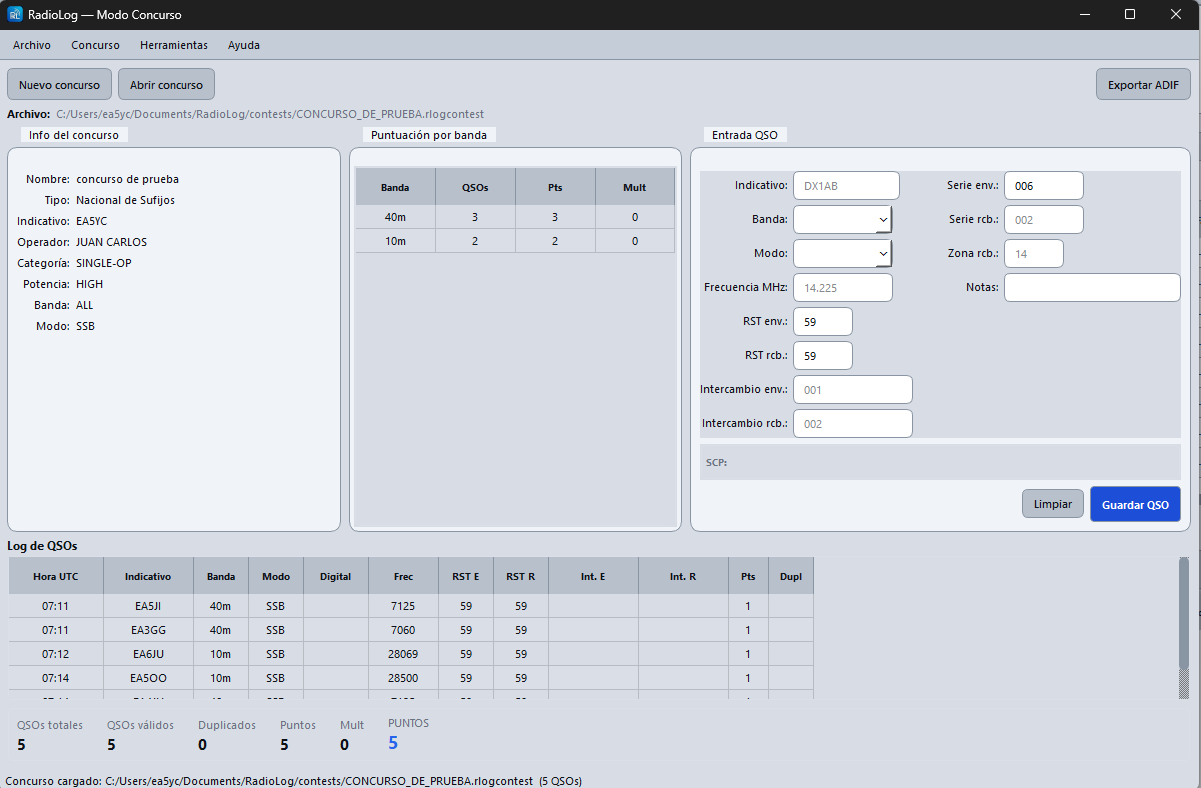Click Exportar ADIF button
Screen dimensions: 1201x788
click(x=1143, y=85)
